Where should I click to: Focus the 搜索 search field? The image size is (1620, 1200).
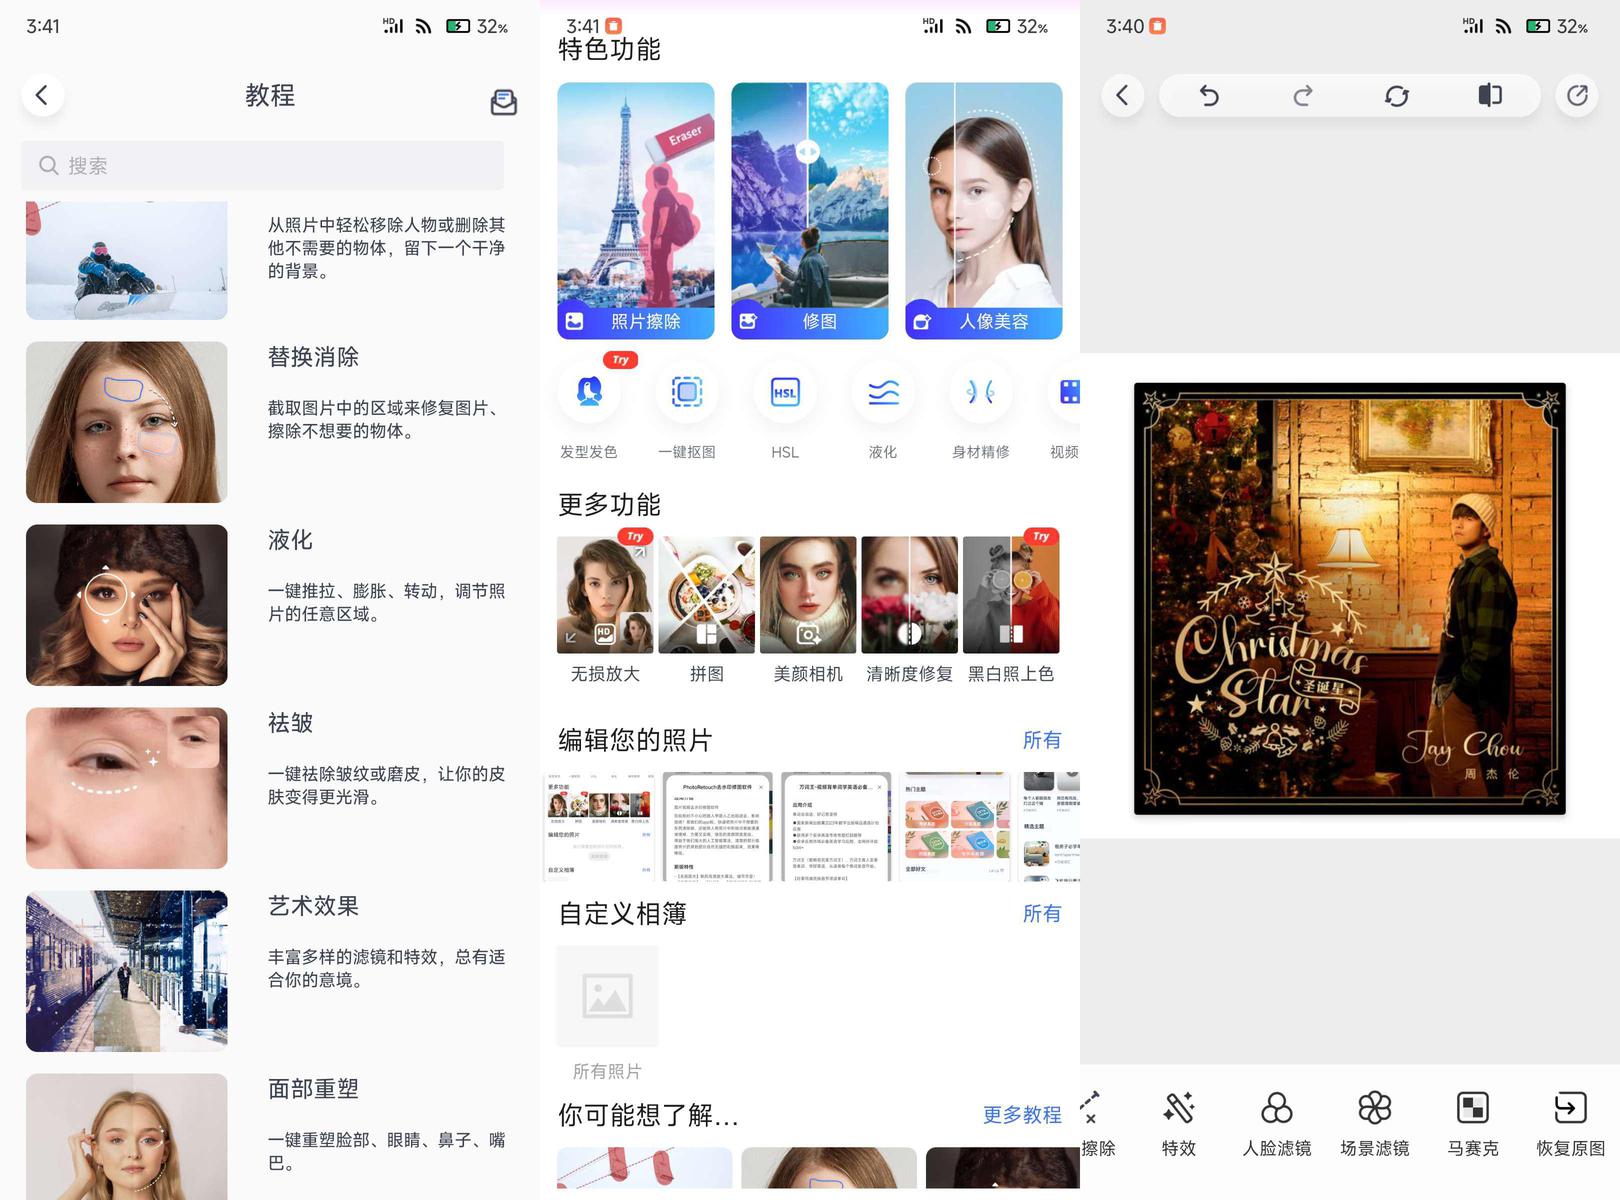262,165
